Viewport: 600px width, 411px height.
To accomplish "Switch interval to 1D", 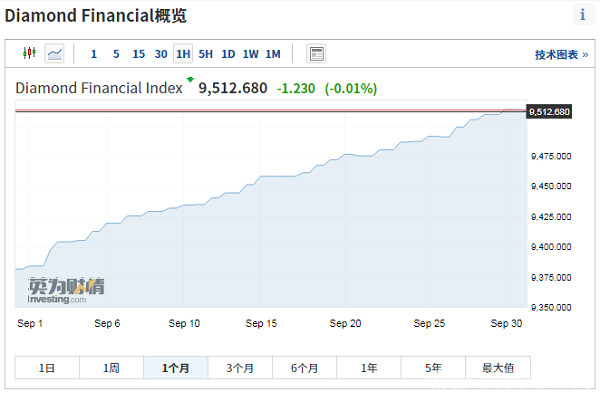I will click(228, 54).
